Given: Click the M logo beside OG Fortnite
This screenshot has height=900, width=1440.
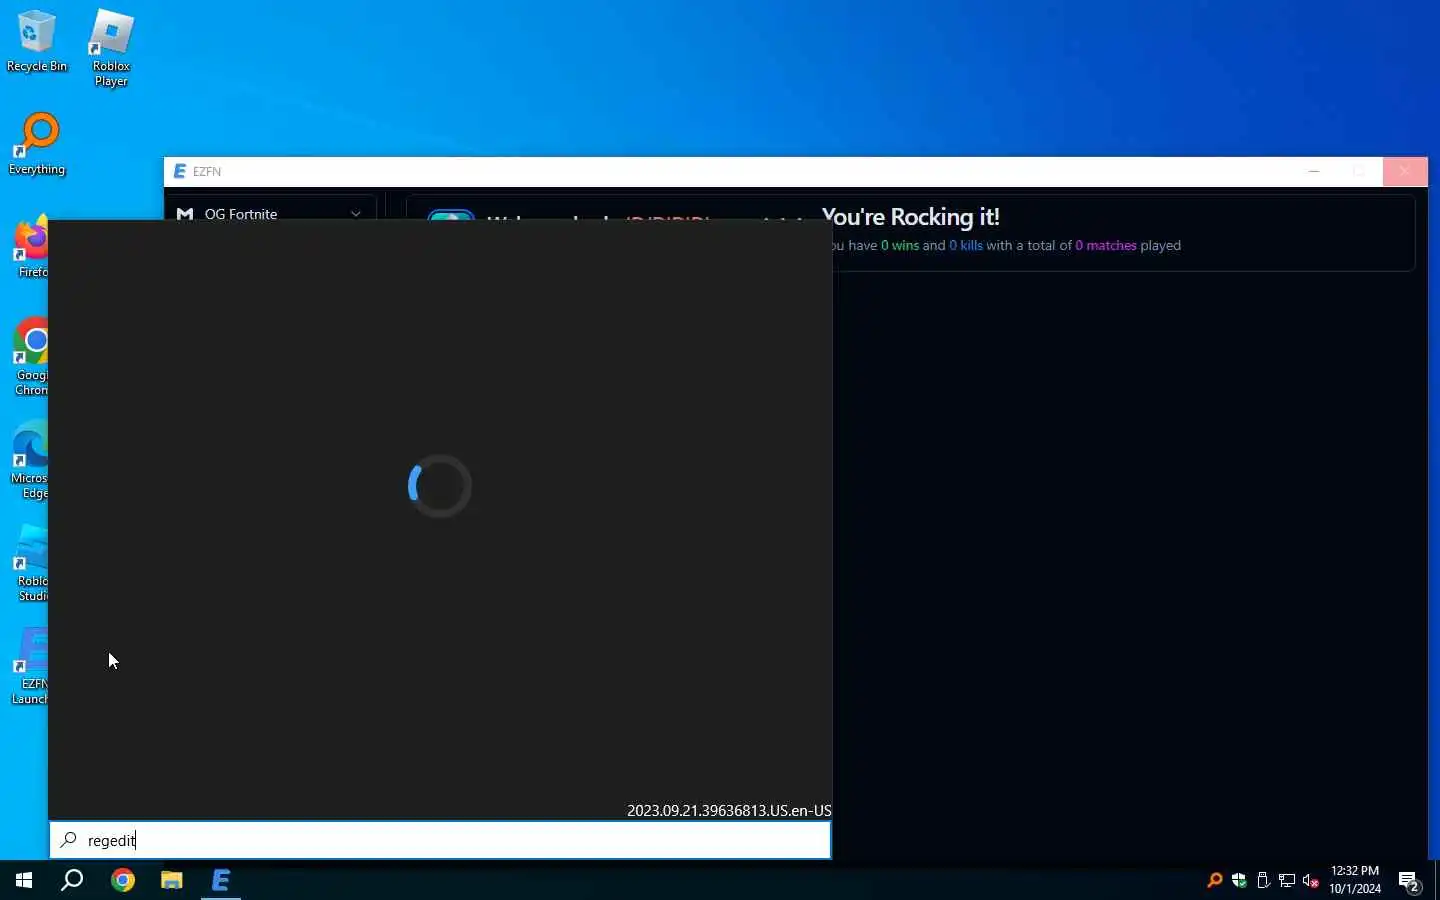Looking at the screenshot, I should coord(185,214).
